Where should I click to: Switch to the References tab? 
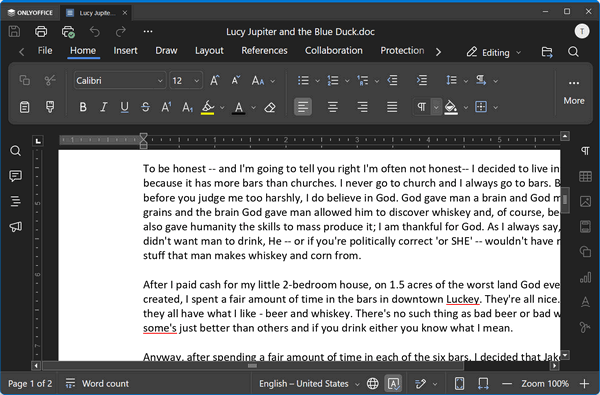pos(264,51)
